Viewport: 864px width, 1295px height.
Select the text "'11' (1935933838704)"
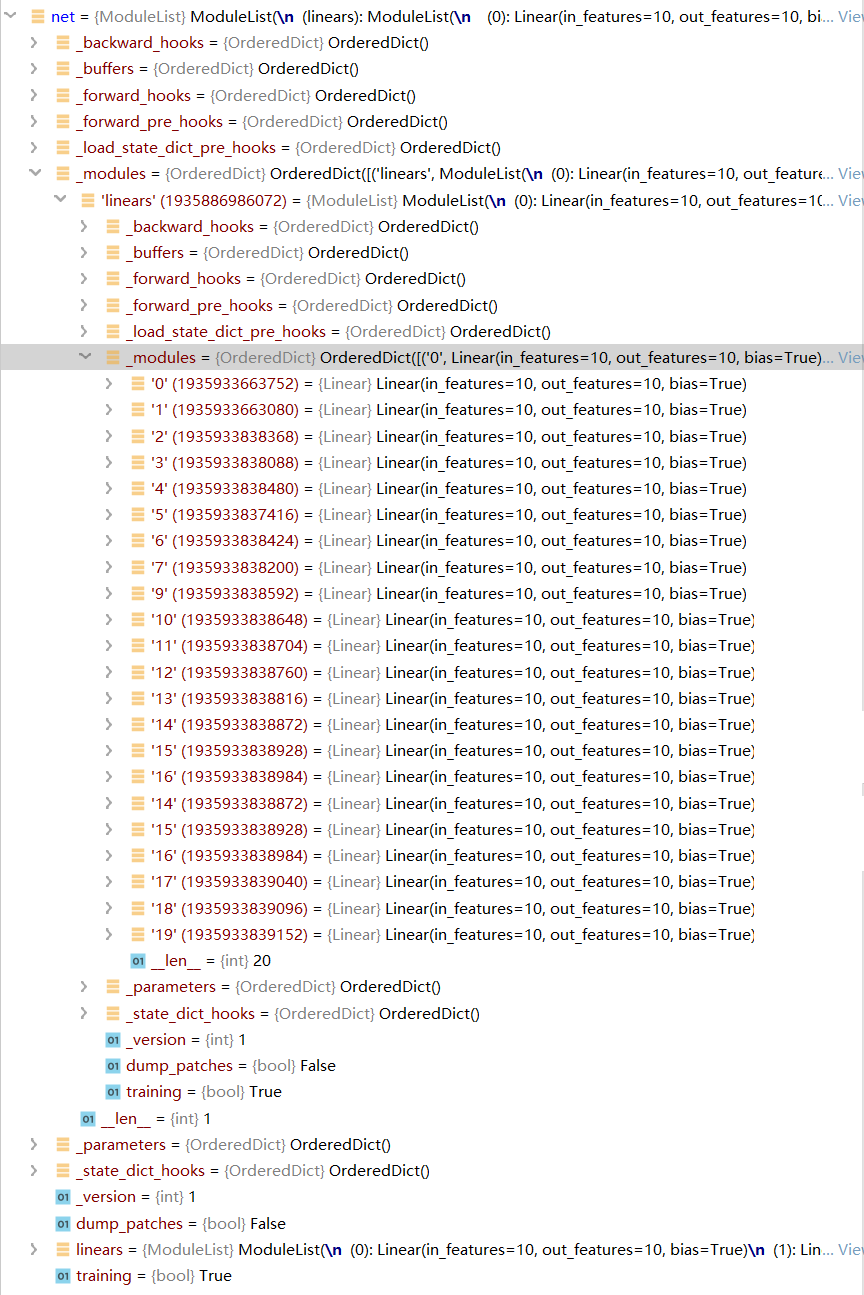pos(229,646)
